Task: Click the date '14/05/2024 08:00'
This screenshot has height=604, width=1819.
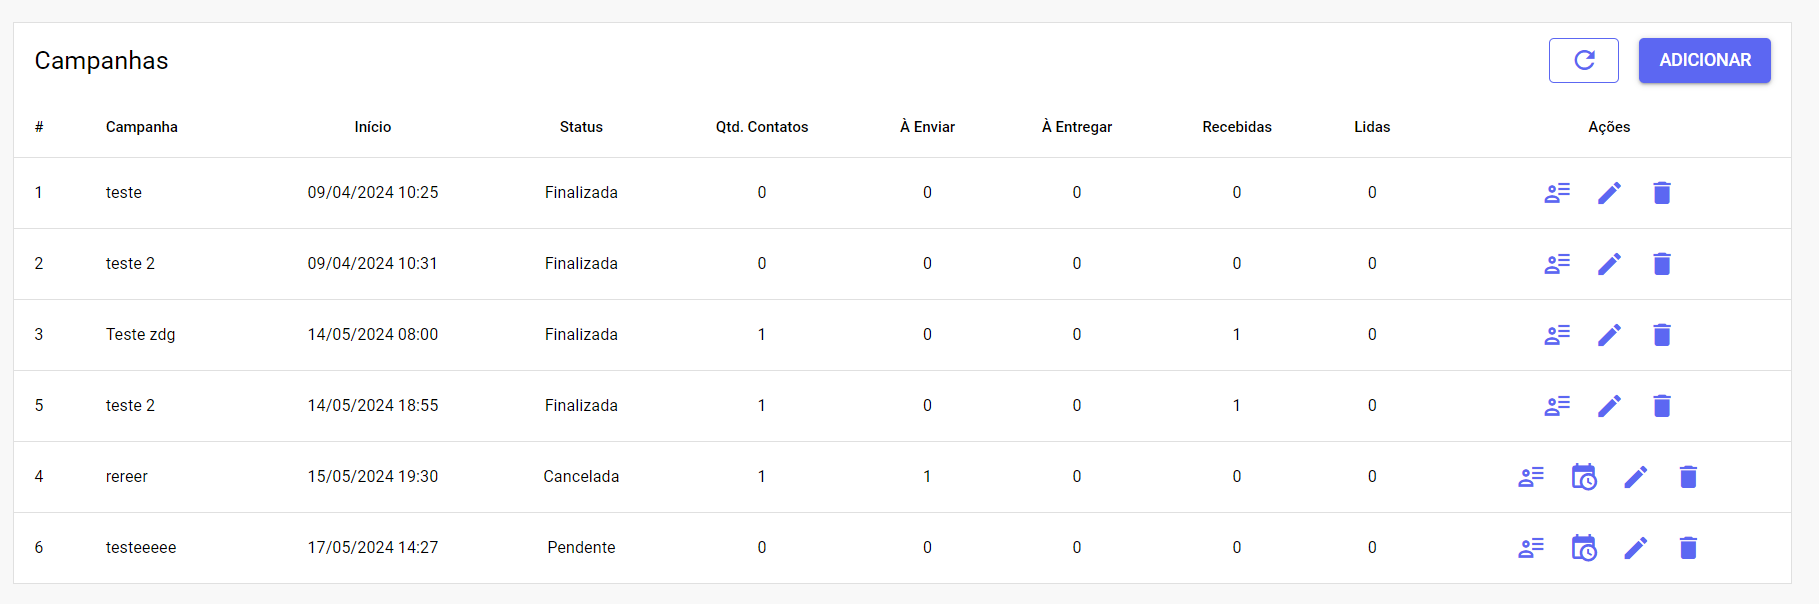Action: [x=373, y=335]
